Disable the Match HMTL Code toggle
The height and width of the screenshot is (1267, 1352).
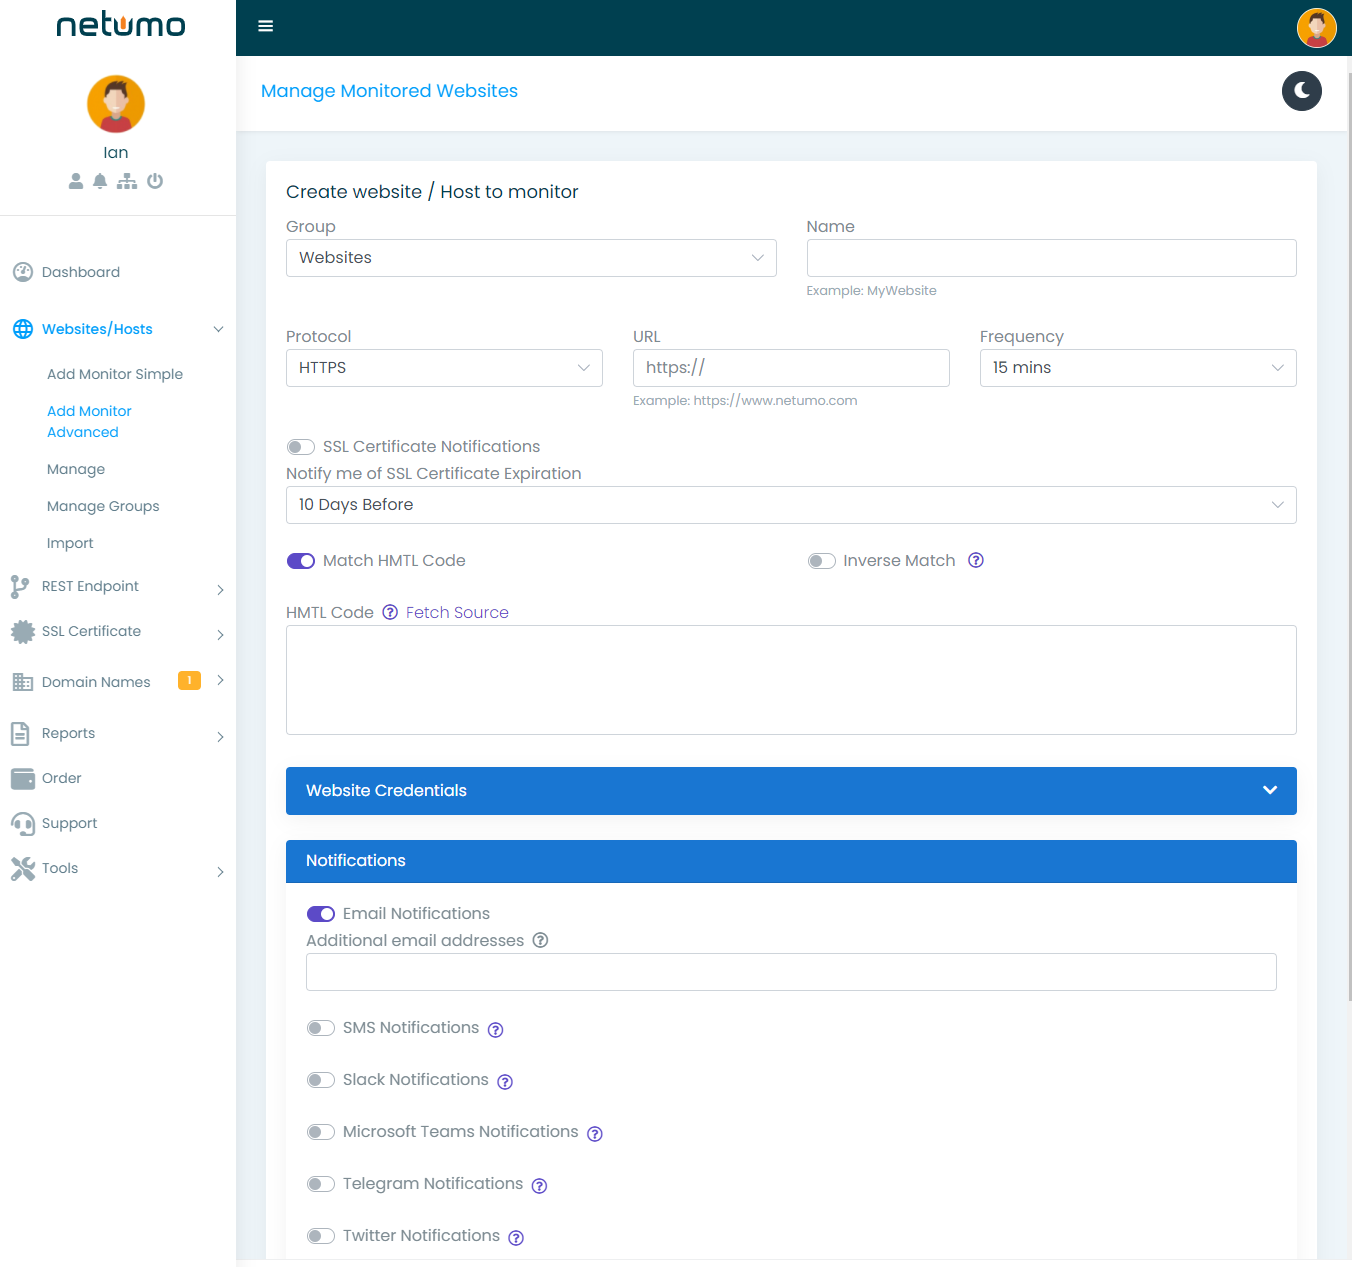tap(301, 561)
